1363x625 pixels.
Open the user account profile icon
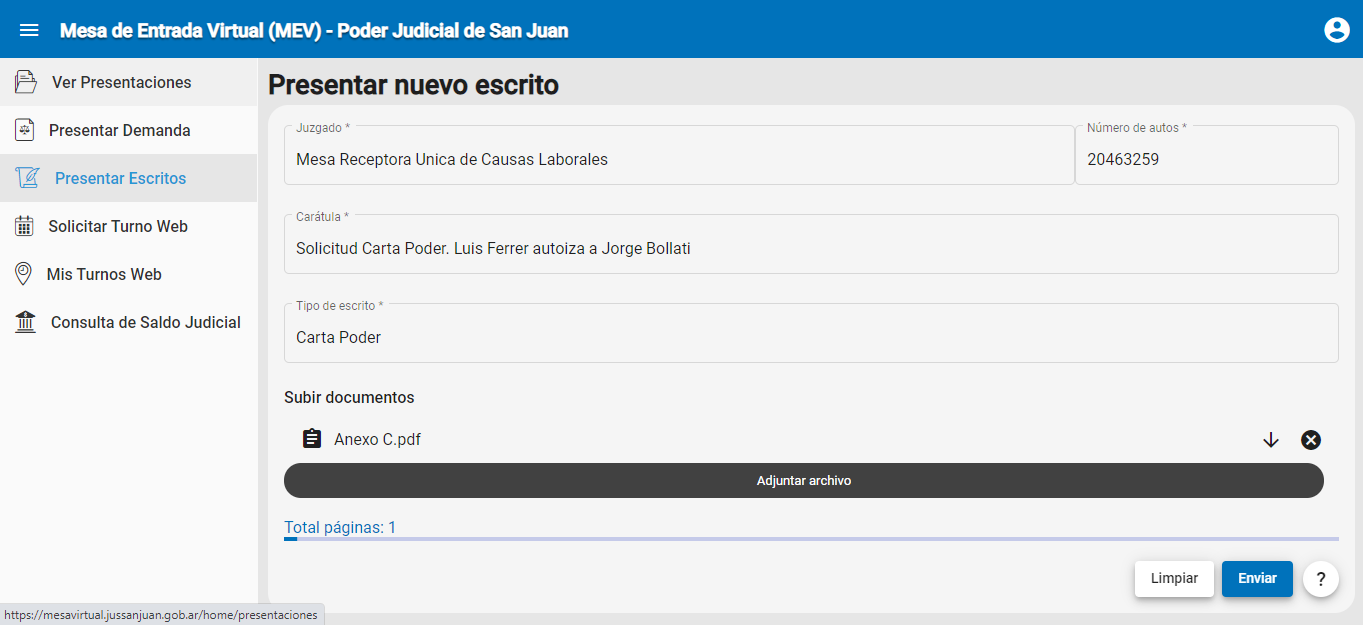click(1336, 30)
